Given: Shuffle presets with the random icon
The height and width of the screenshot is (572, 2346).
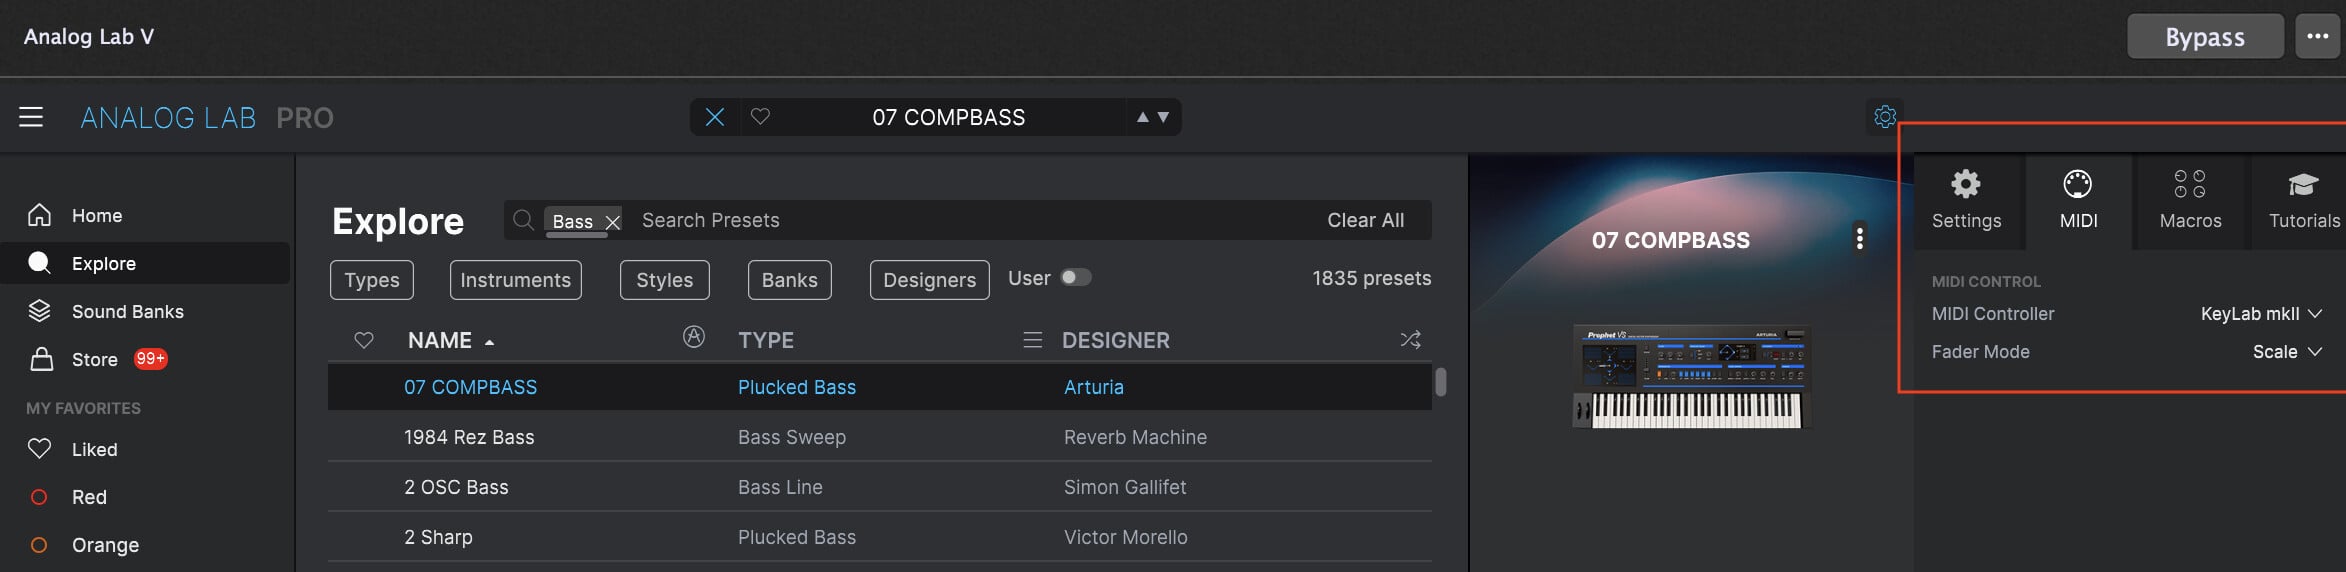Looking at the screenshot, I should tap(1410, 340).
